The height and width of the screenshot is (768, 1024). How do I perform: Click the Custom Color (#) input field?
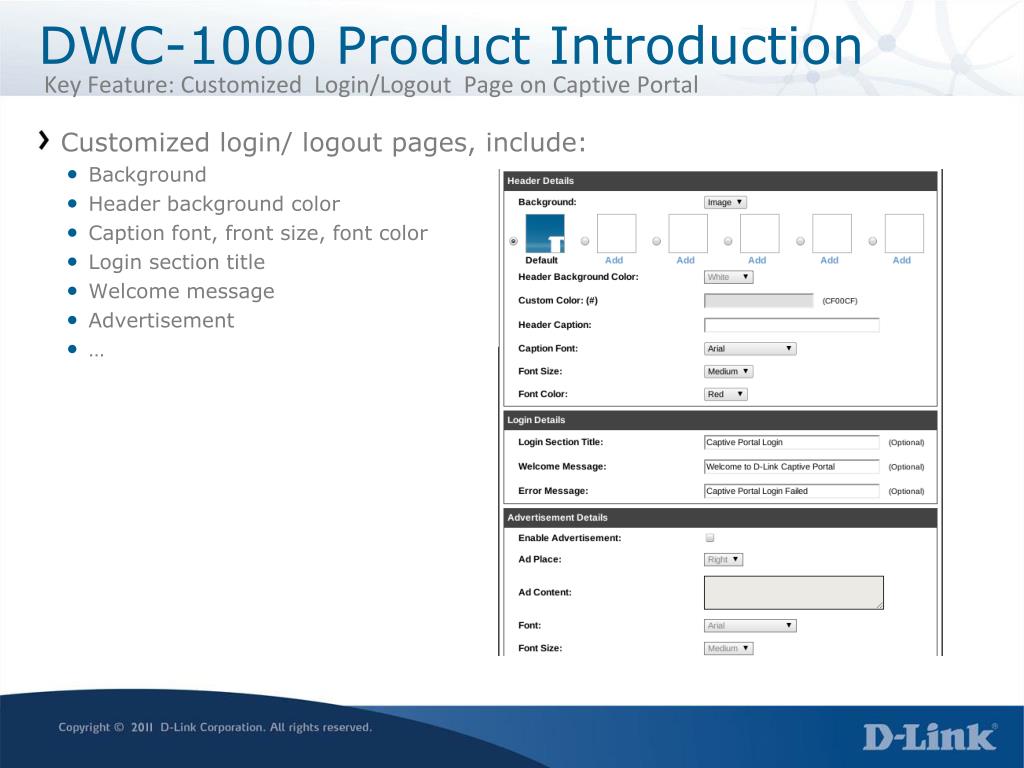pyautogui.click(x=759, y=300)
